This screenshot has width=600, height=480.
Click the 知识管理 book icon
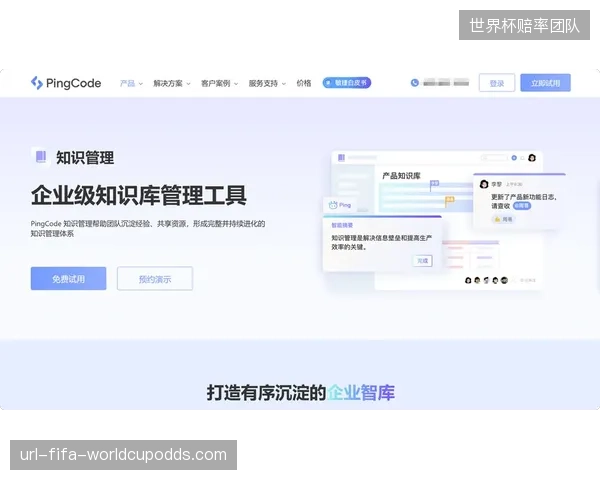click(41, 157)
